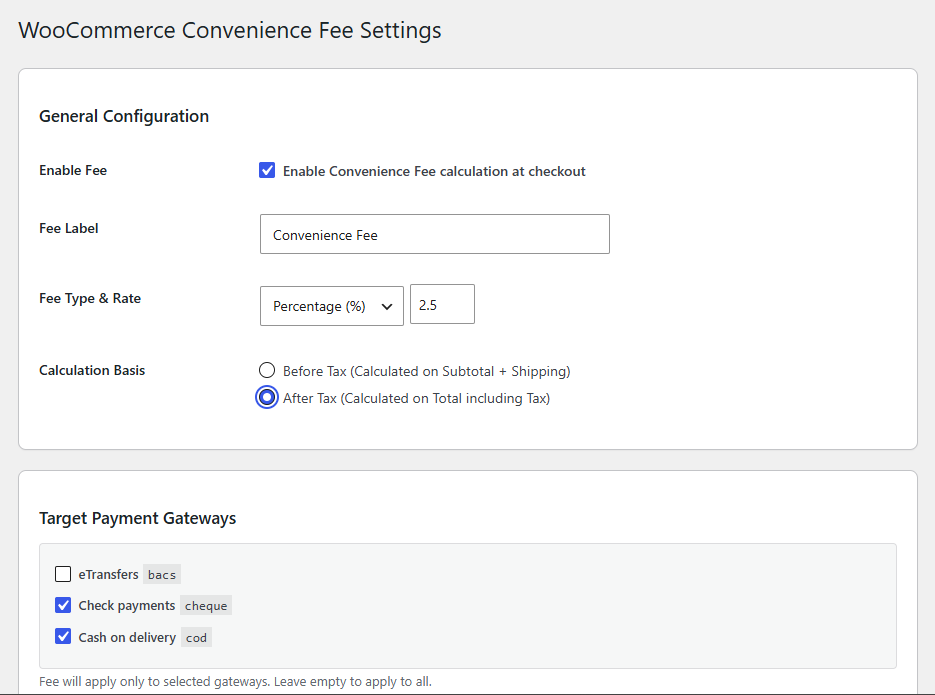Click the 'Check payments' label text
This screenshot has height=695, width=935.
pyautogui.click(x=127, y=606)
